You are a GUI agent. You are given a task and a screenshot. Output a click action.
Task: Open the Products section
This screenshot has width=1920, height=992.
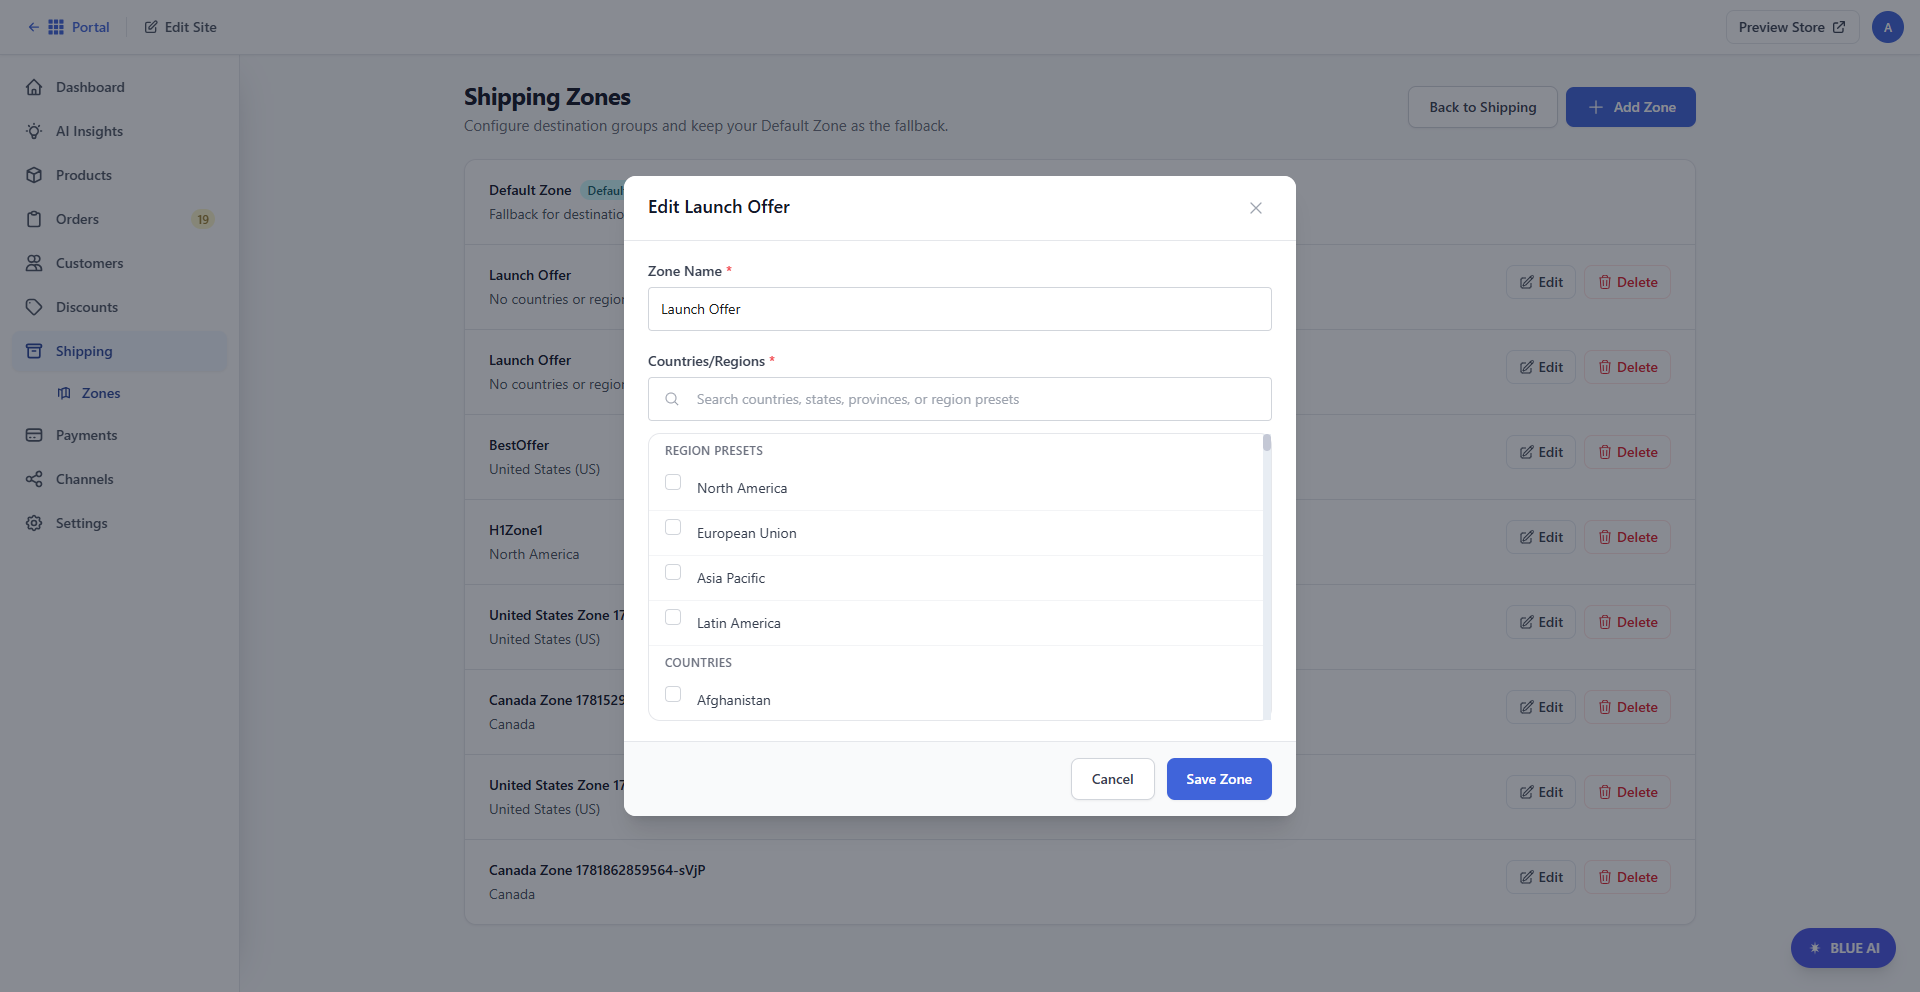119,175
